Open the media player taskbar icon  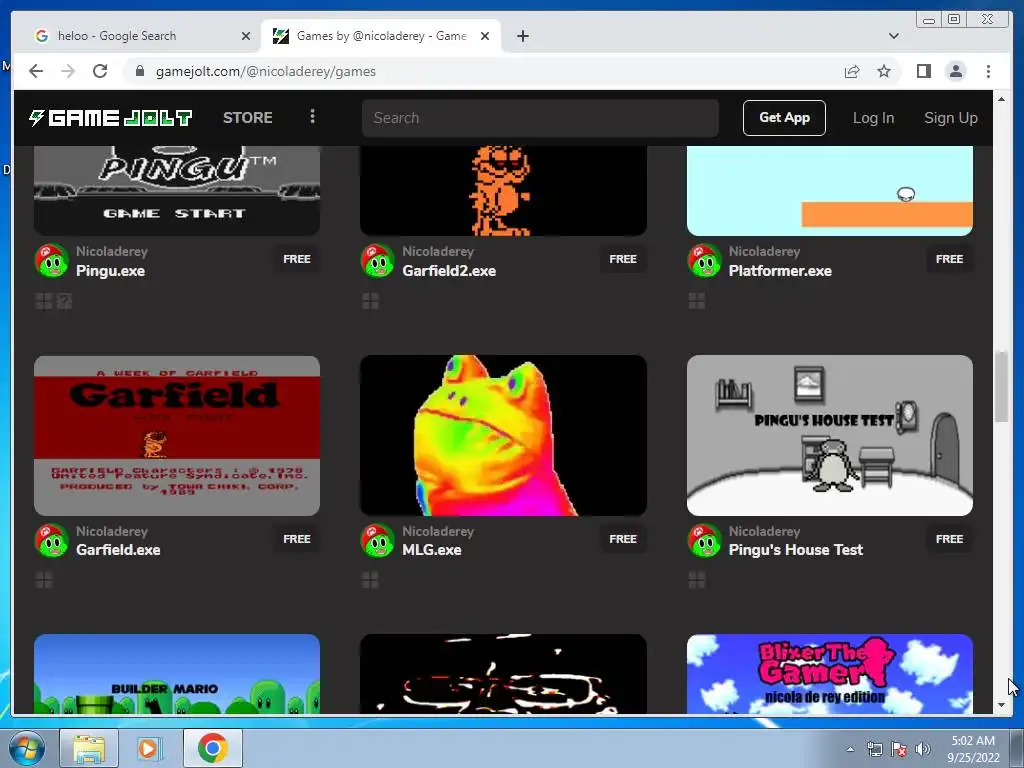pos(148,748)
